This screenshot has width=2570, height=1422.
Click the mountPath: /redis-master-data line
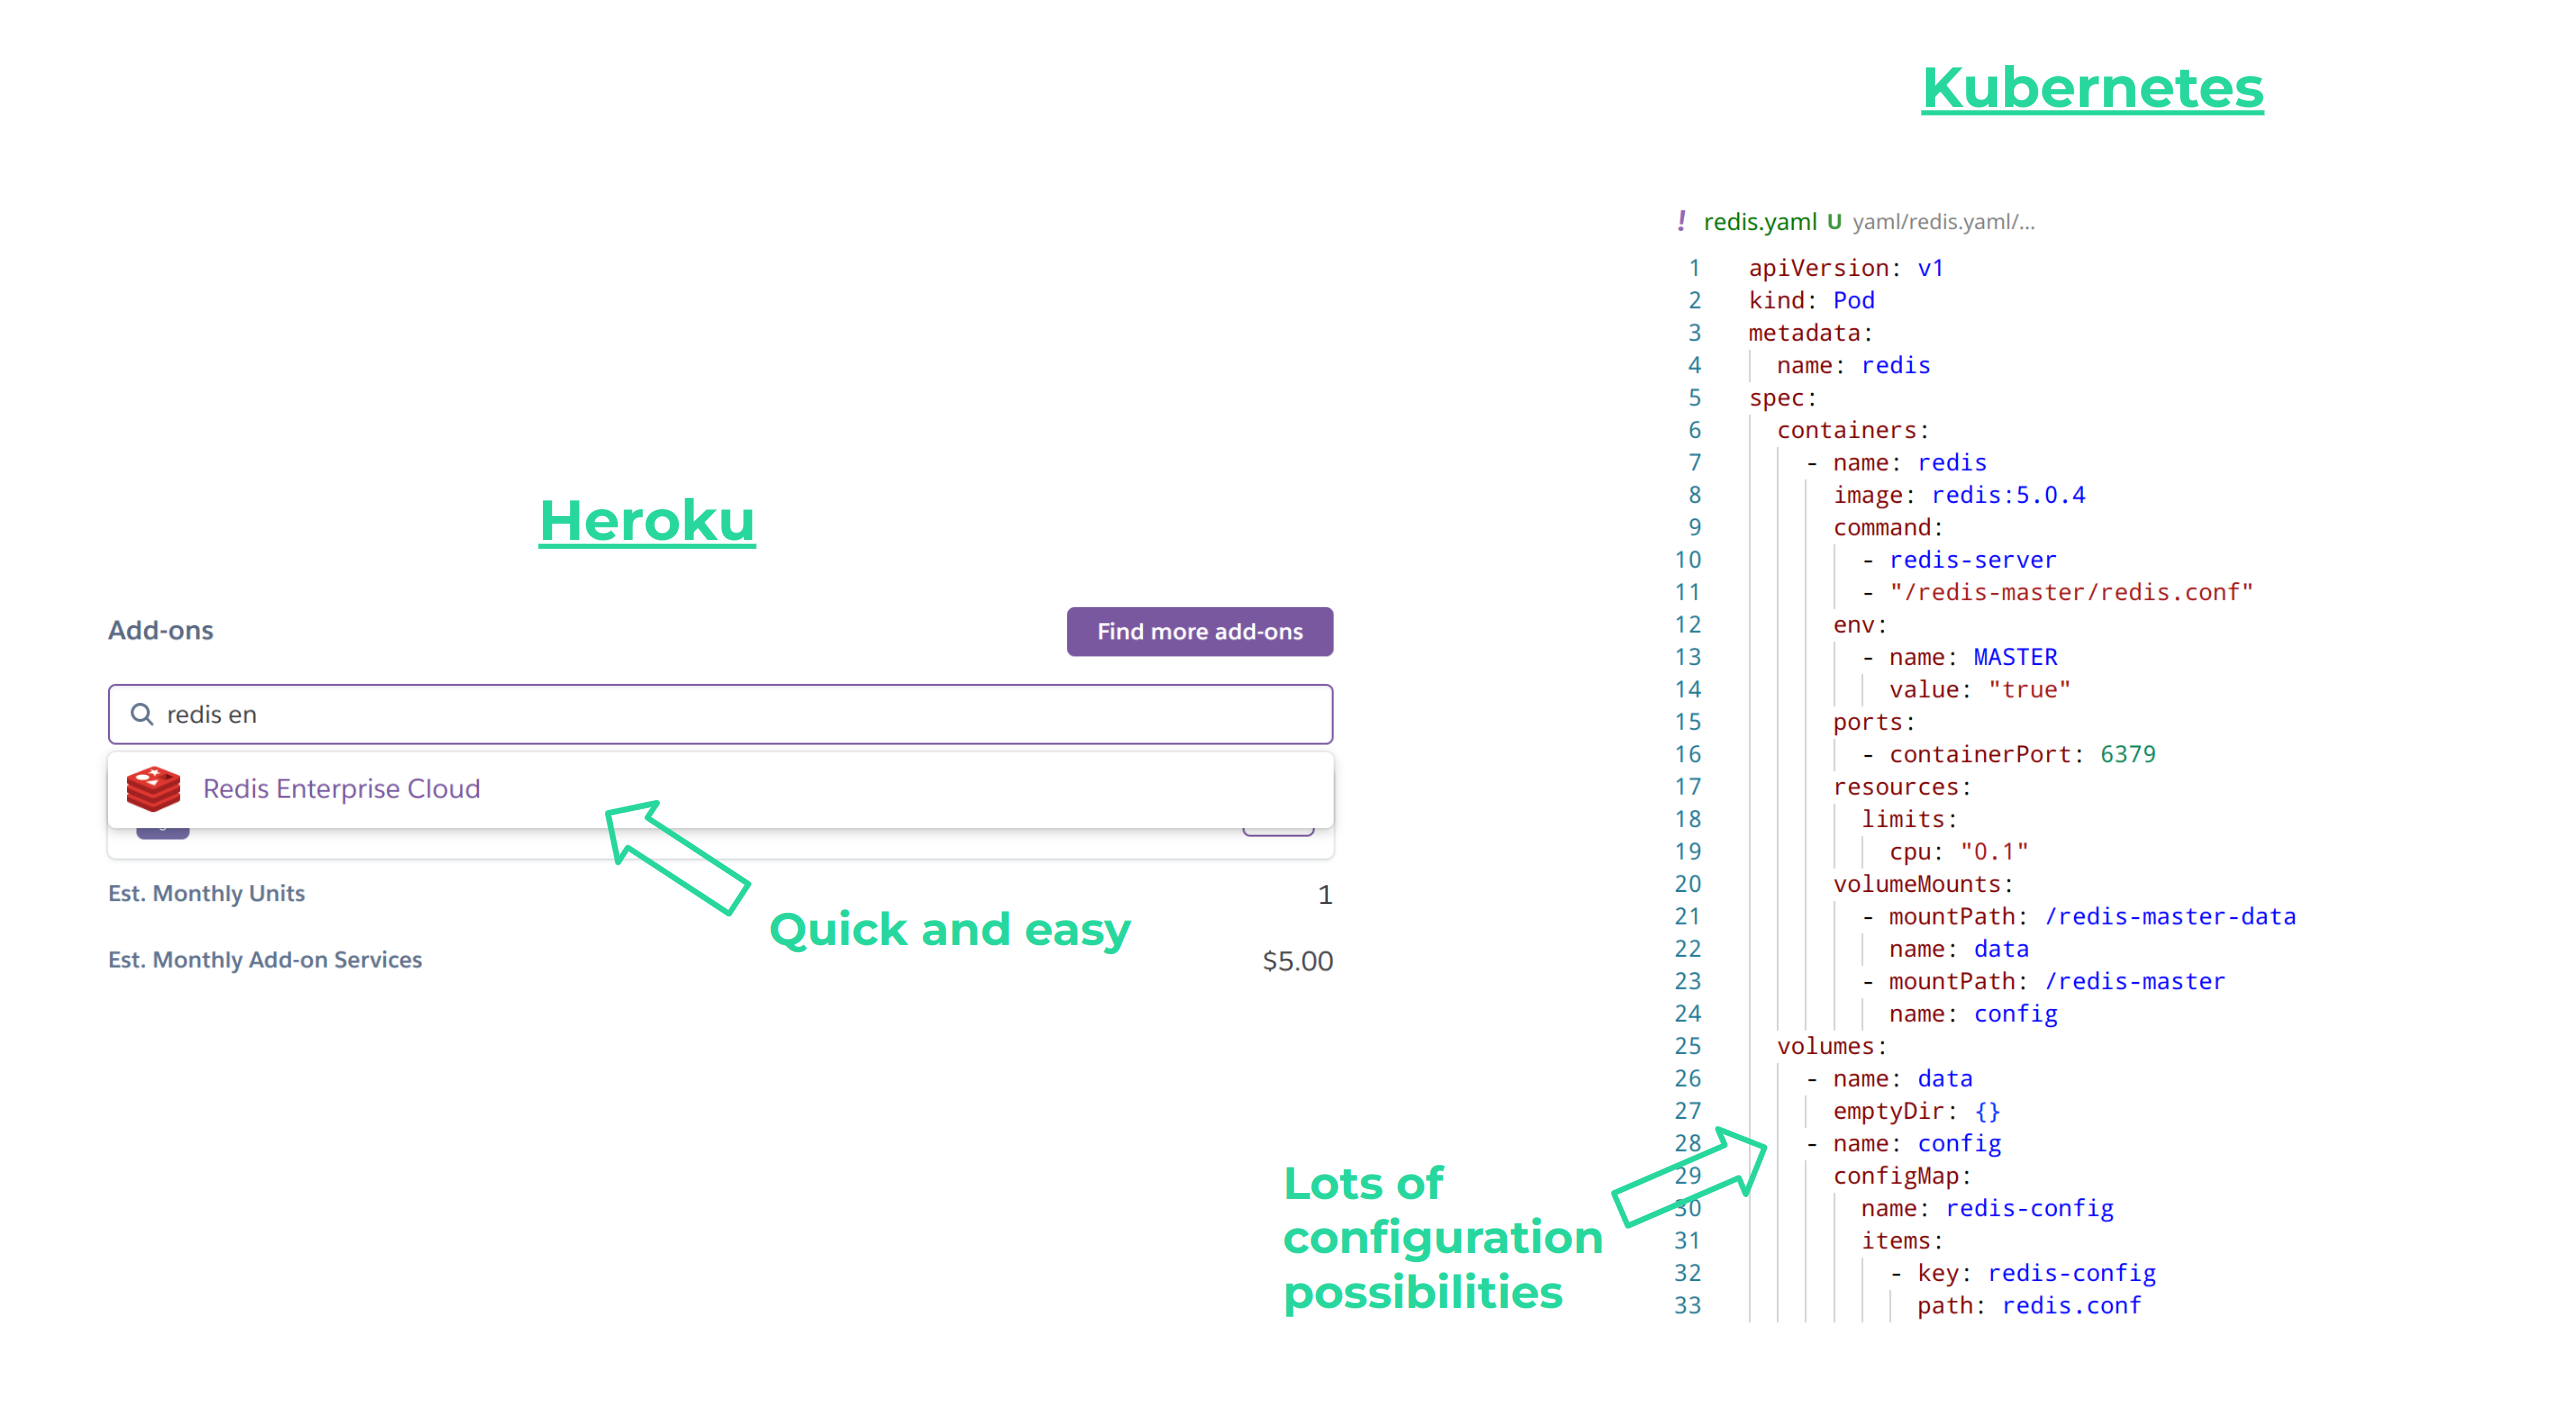2078,917
